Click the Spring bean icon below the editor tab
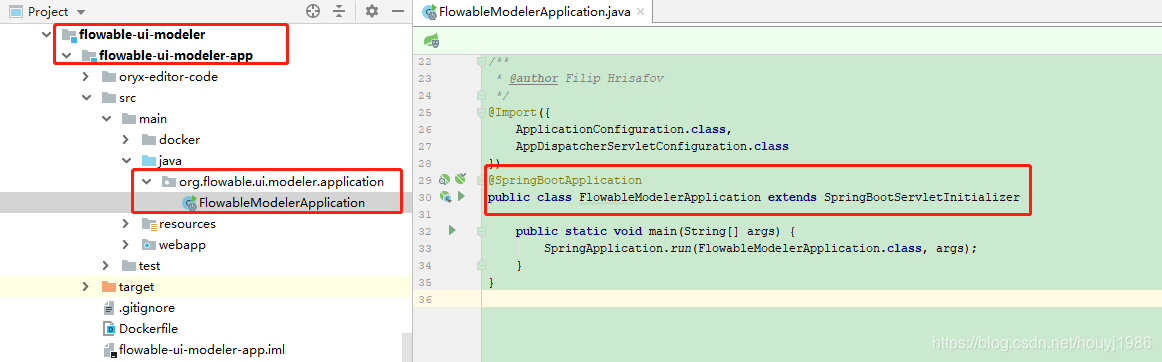Viewport: 1162px width, 362px height. [x=432, y=41]
